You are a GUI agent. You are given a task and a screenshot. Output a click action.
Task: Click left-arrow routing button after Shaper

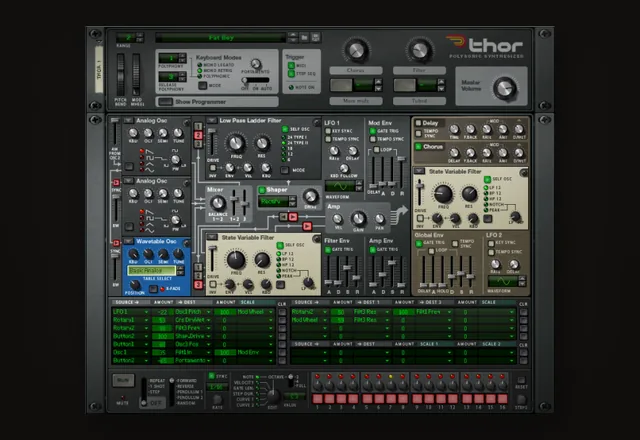(283, 216)
